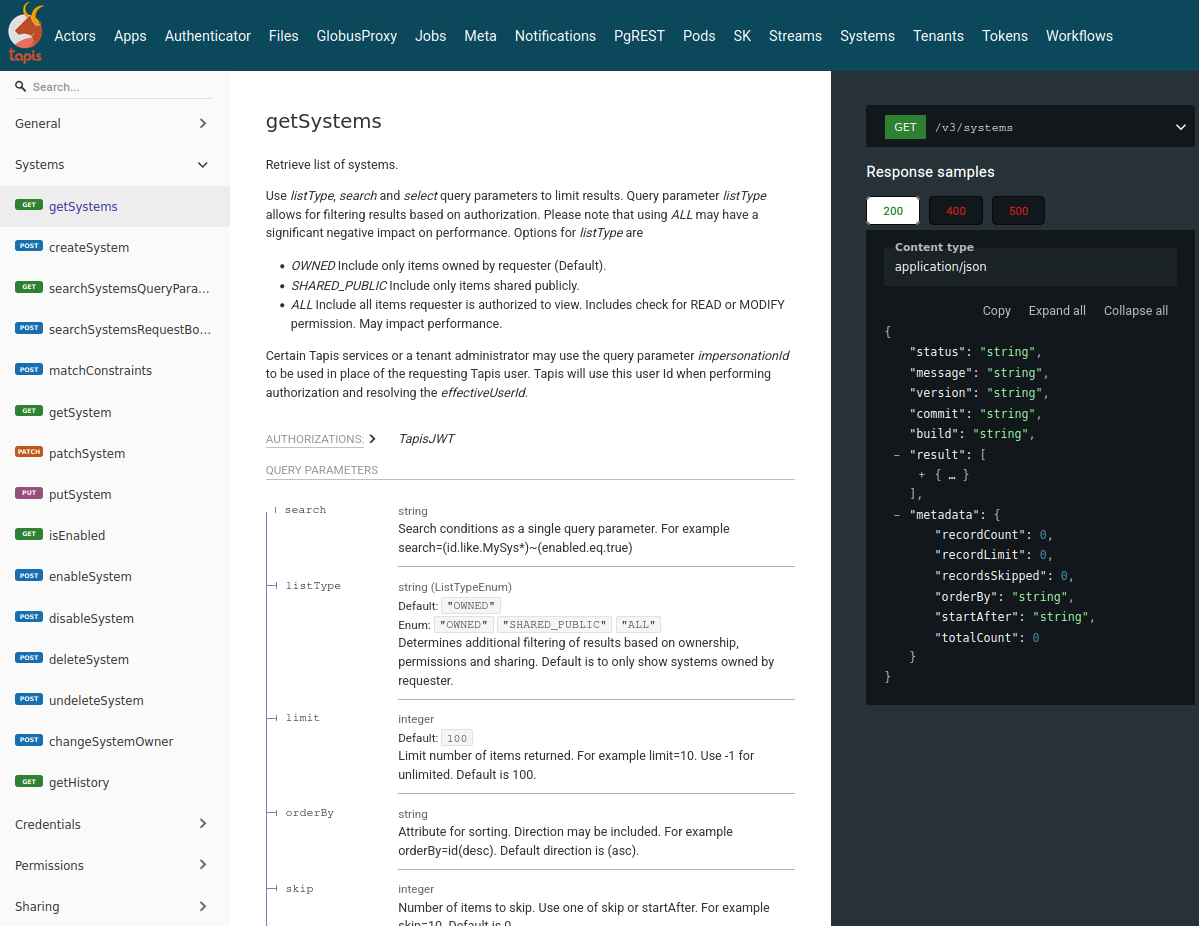Image resolution: width=1199 pixels, height=926 pixels.
Task: Click into the sidebar Search field
Action: pos(120,87)
